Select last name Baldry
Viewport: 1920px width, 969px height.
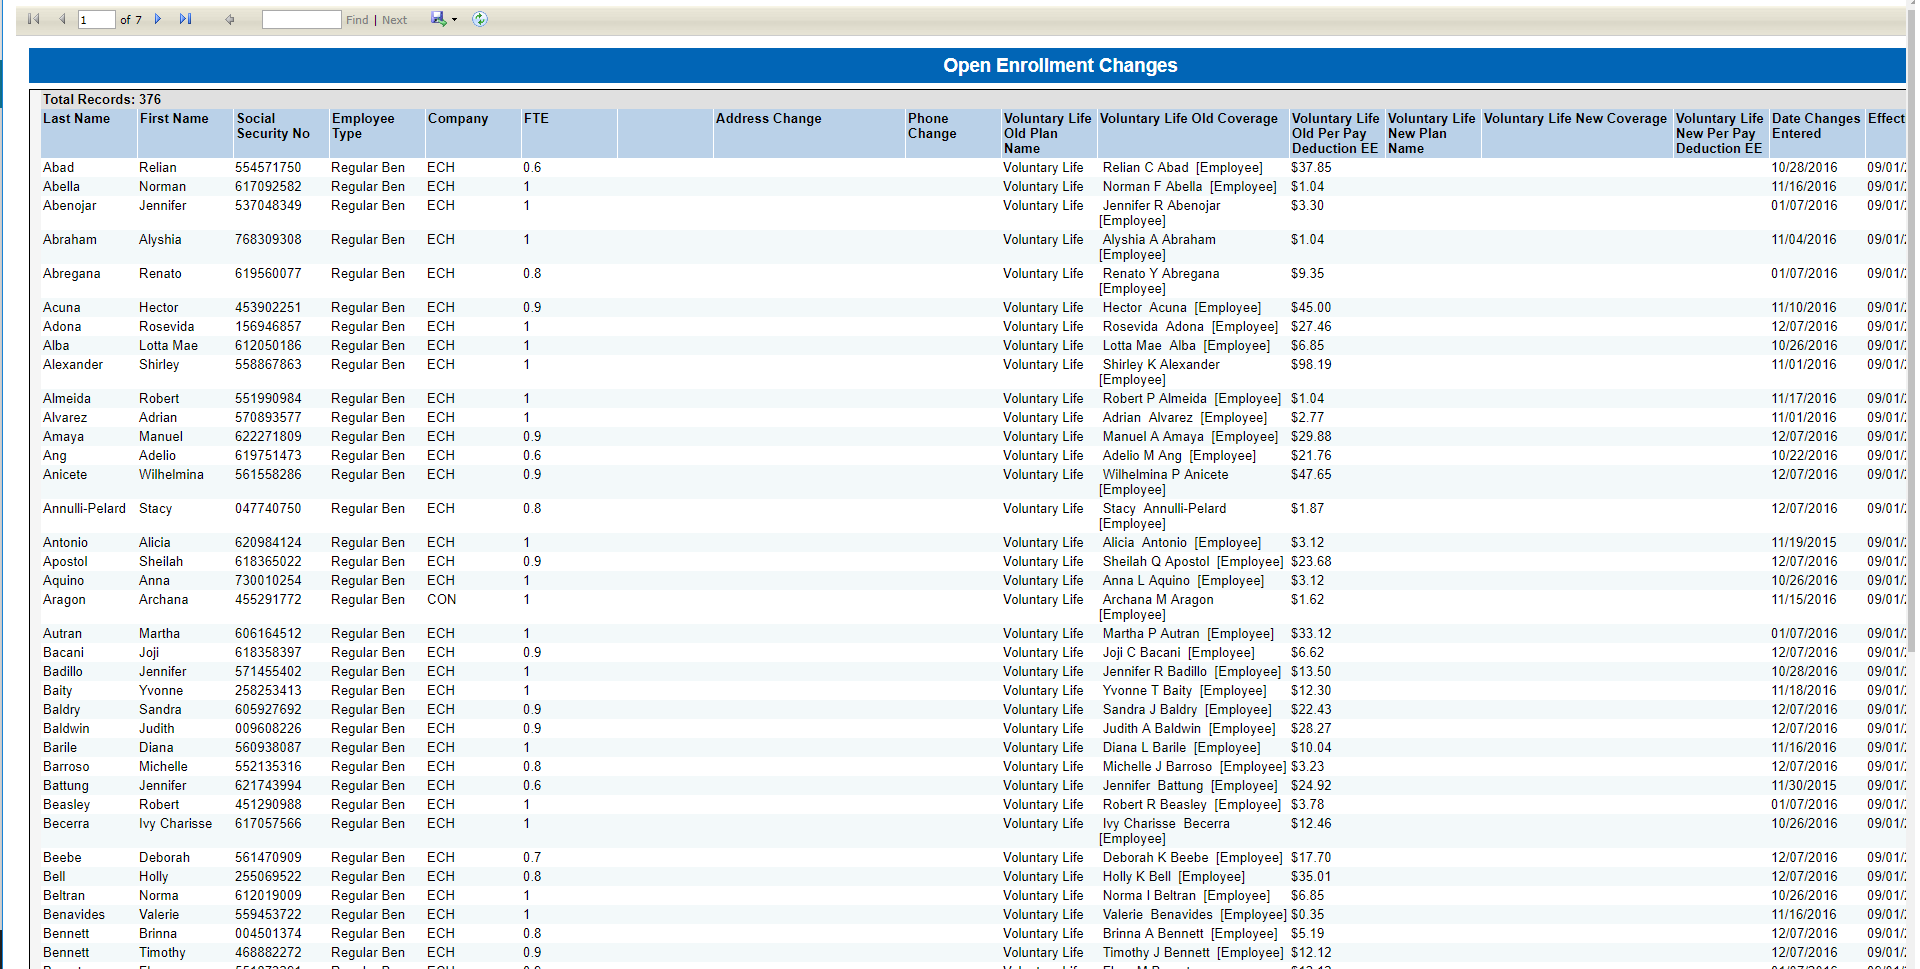[61, 709]
